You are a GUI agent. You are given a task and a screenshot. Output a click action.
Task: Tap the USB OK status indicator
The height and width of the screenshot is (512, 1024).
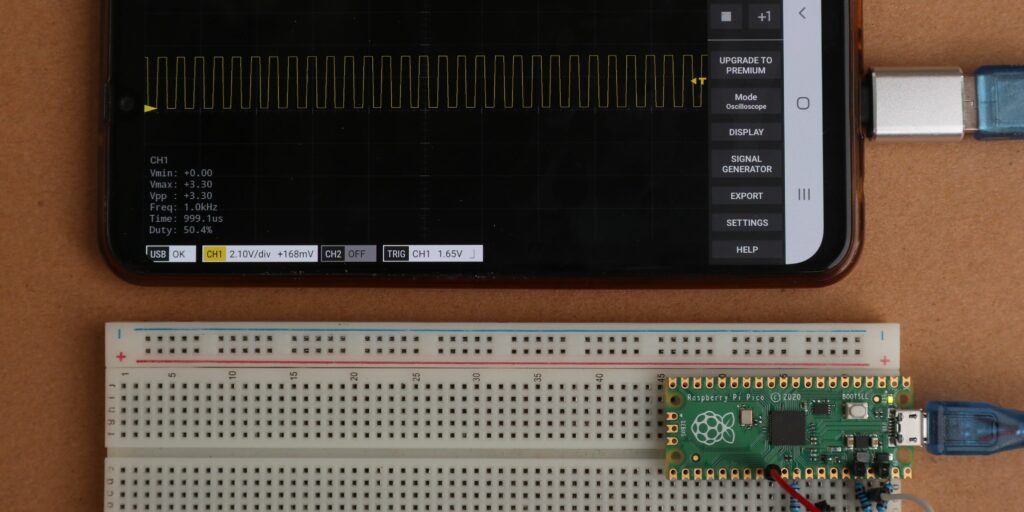tap(171, 254)
